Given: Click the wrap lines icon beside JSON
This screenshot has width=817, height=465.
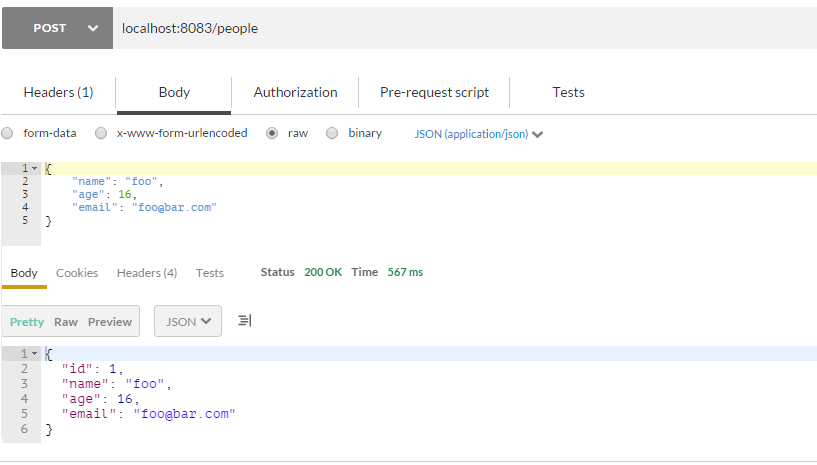Looking at the screenshot, I should coord(245,321).
